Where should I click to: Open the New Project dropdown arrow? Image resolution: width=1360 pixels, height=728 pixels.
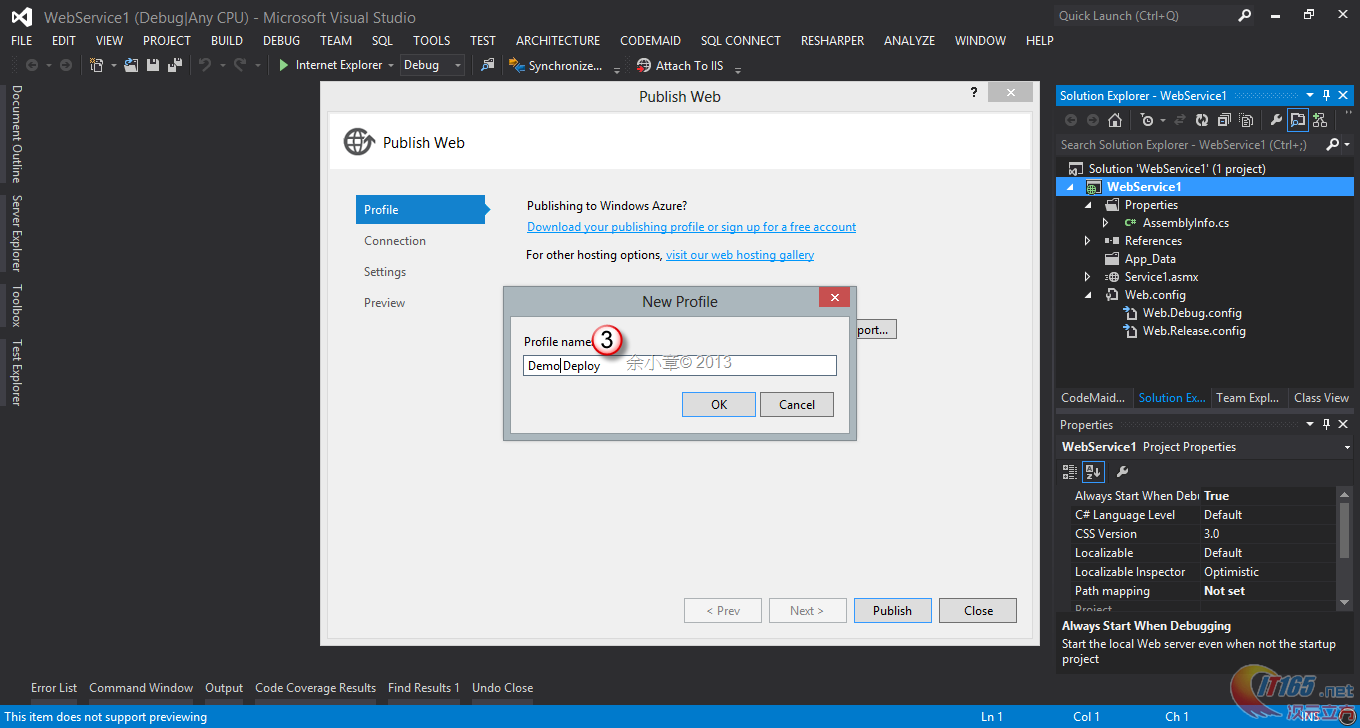pos(113,66)
